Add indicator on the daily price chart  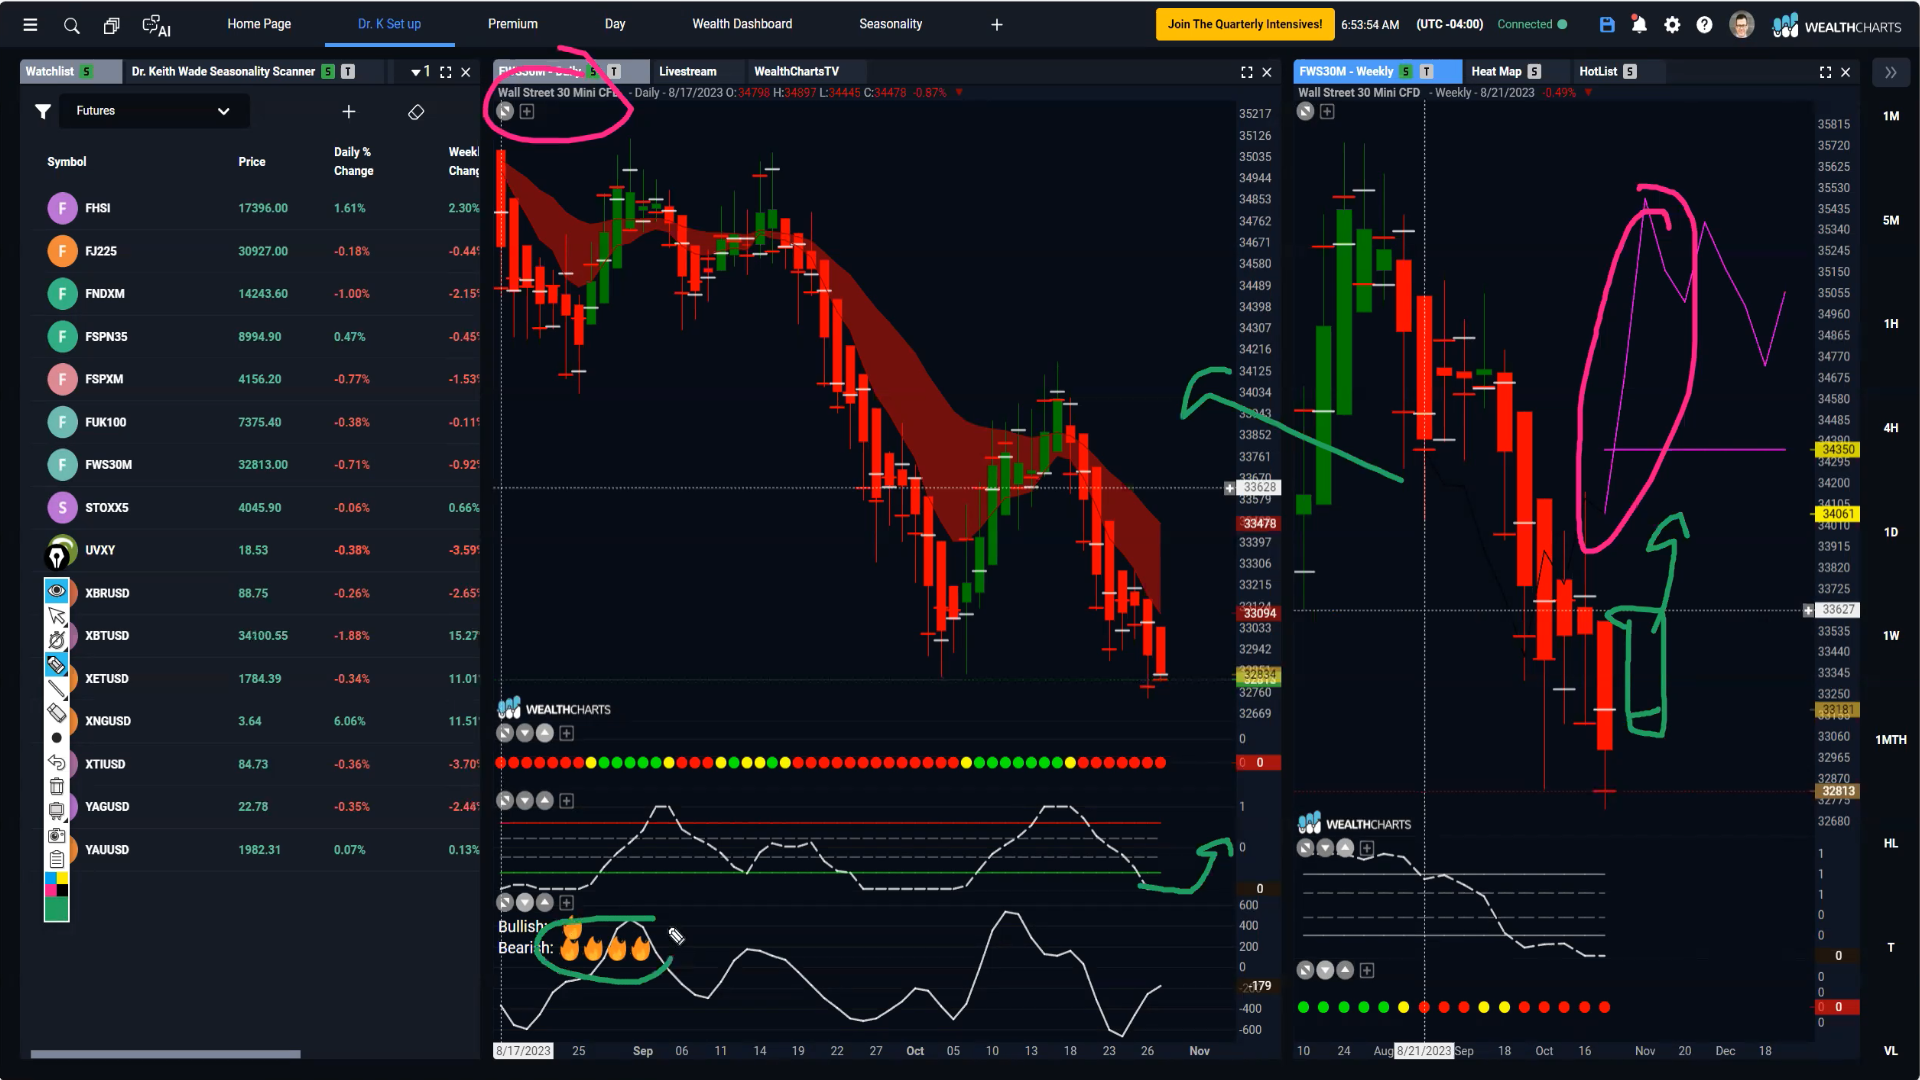(x=527, y=112)
